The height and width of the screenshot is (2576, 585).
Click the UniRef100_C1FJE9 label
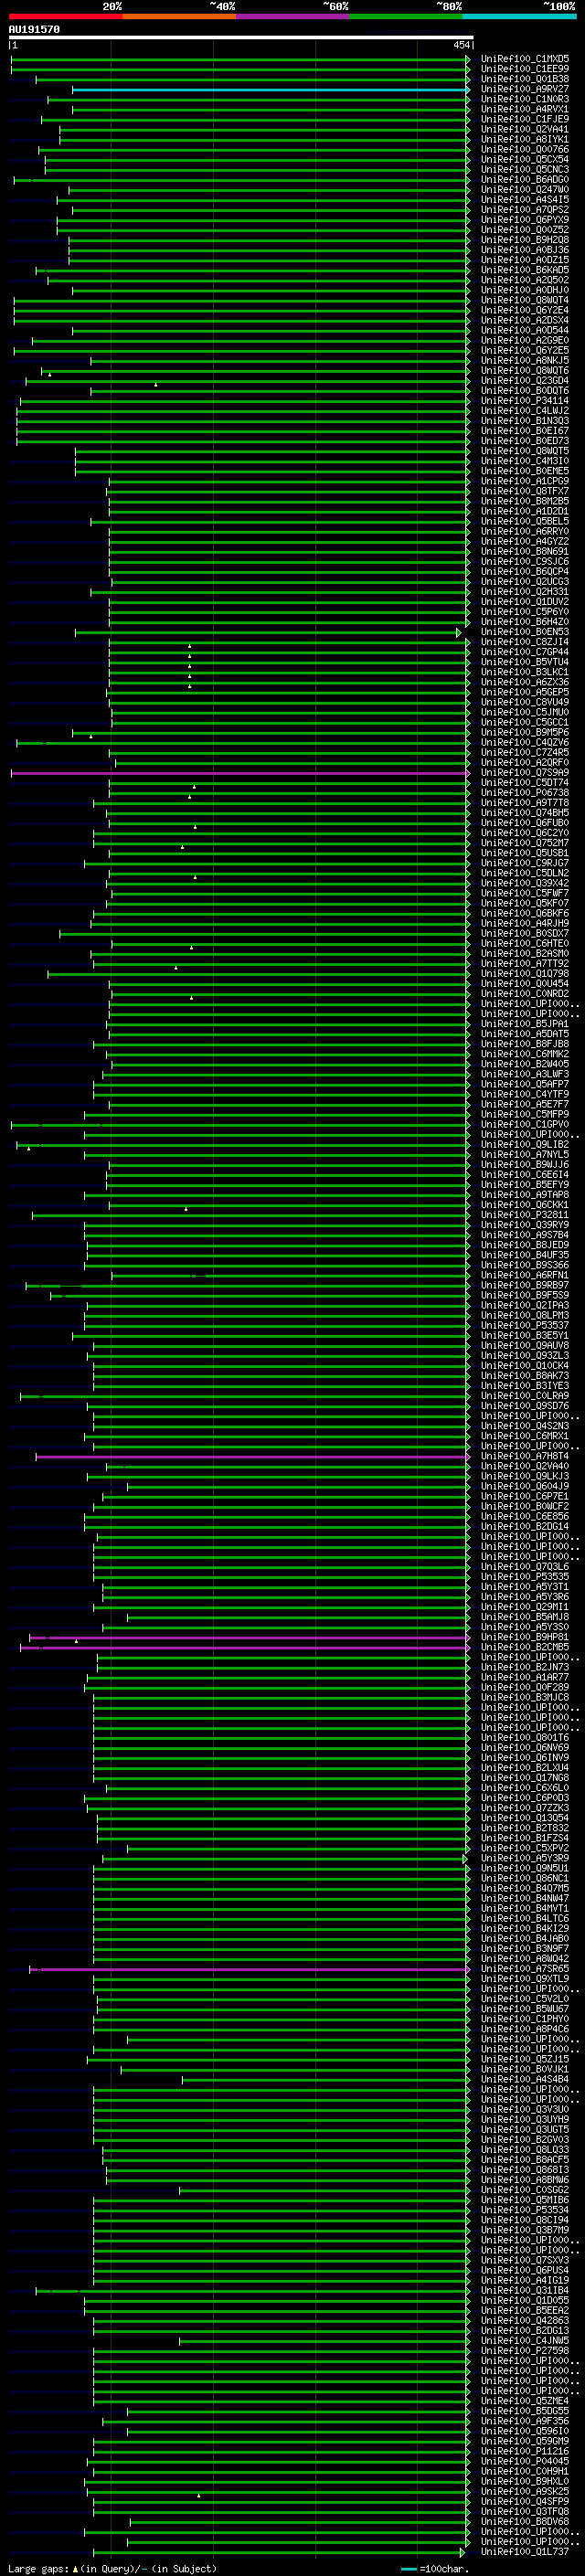click(x=524, y=119)
